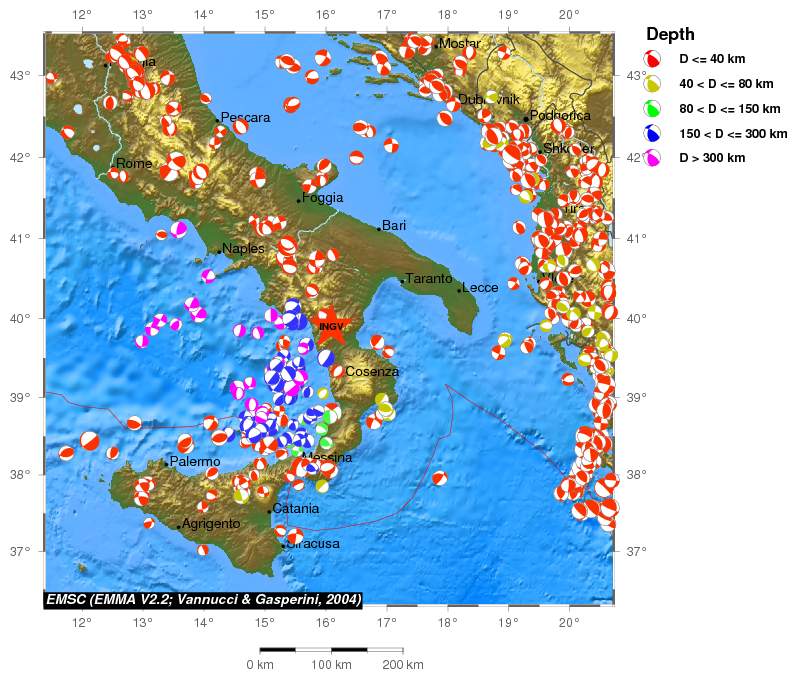Click the Mostar city label
797x679 pixels.
coord(459,44)
